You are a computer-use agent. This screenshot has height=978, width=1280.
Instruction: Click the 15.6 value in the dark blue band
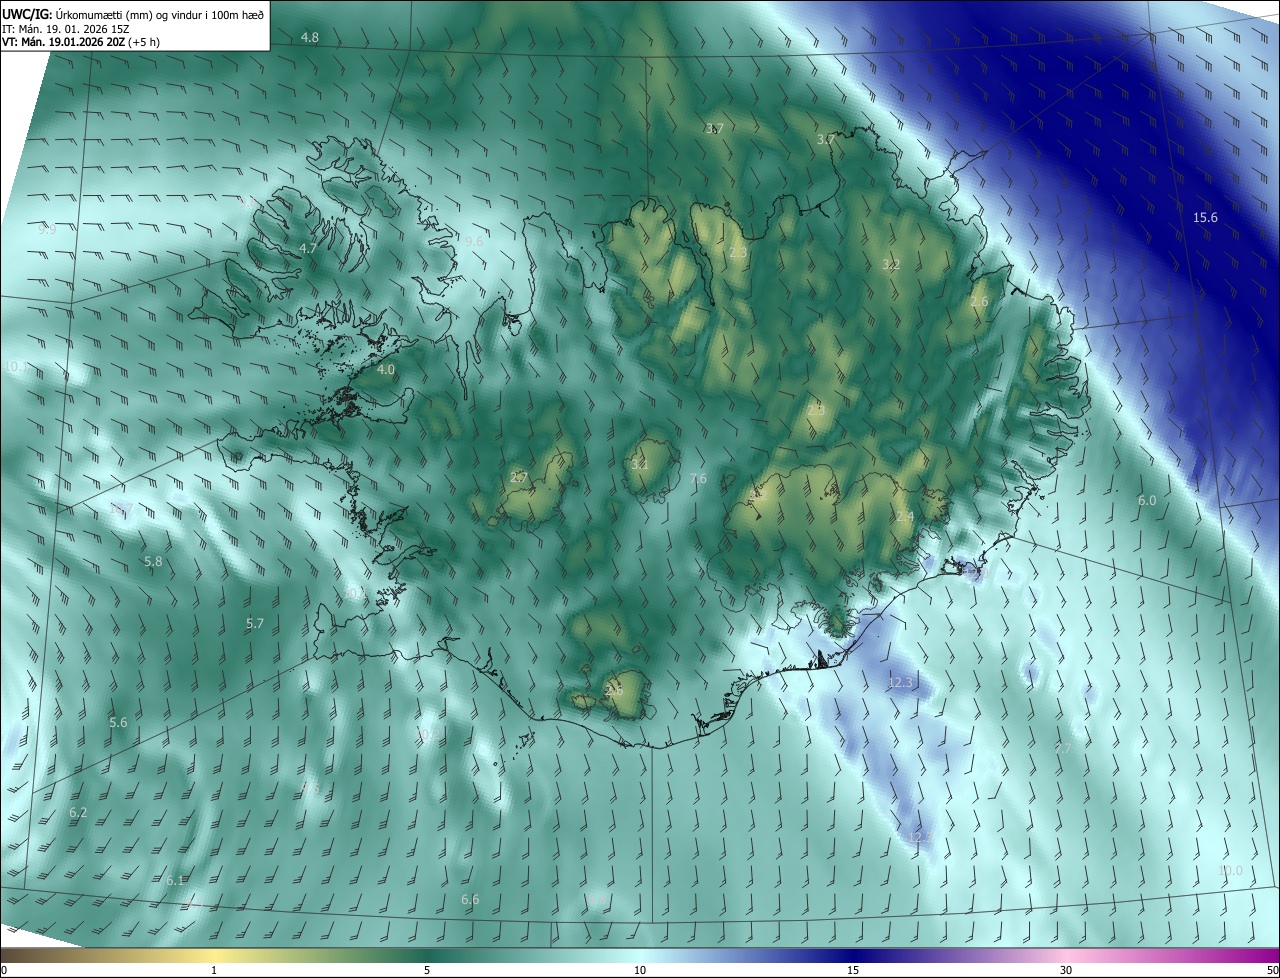(x=1206, y=218)
